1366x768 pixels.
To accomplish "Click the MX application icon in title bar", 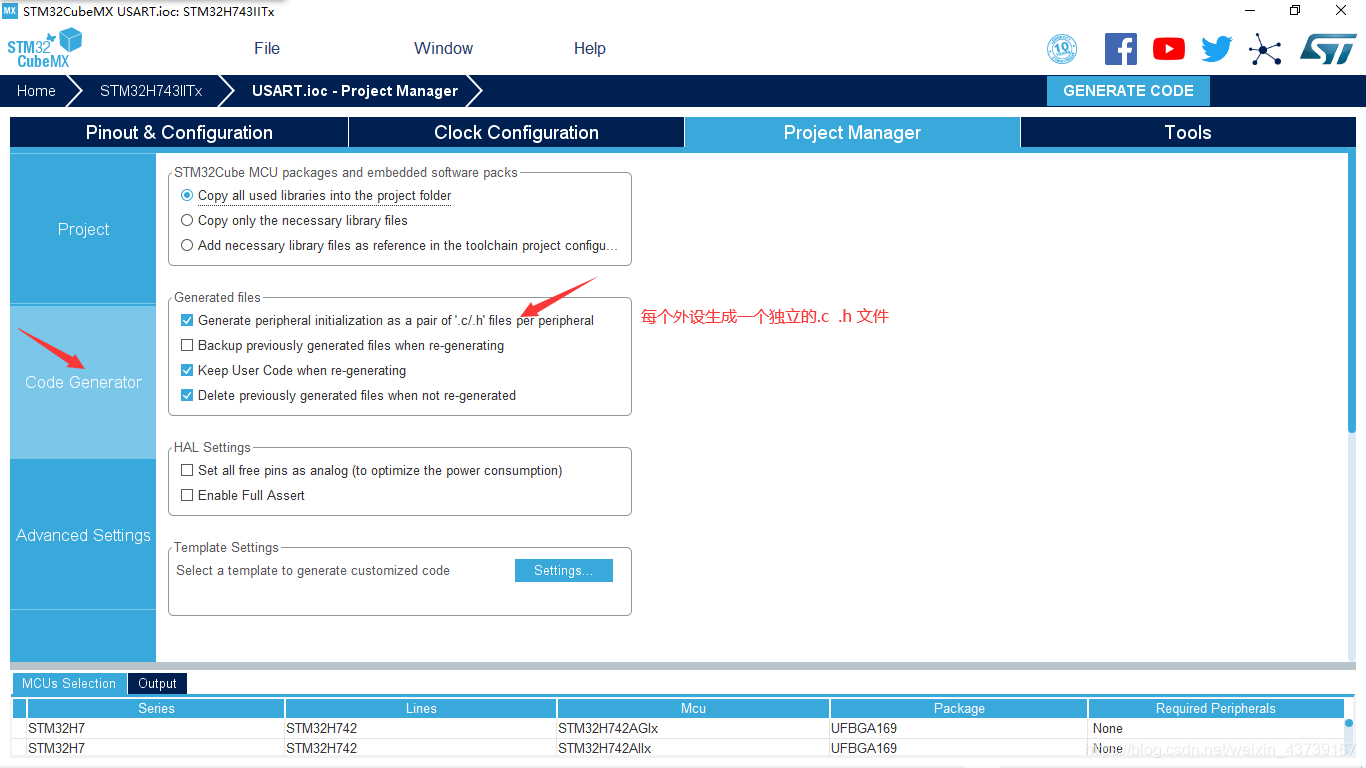I will point(10,11).
